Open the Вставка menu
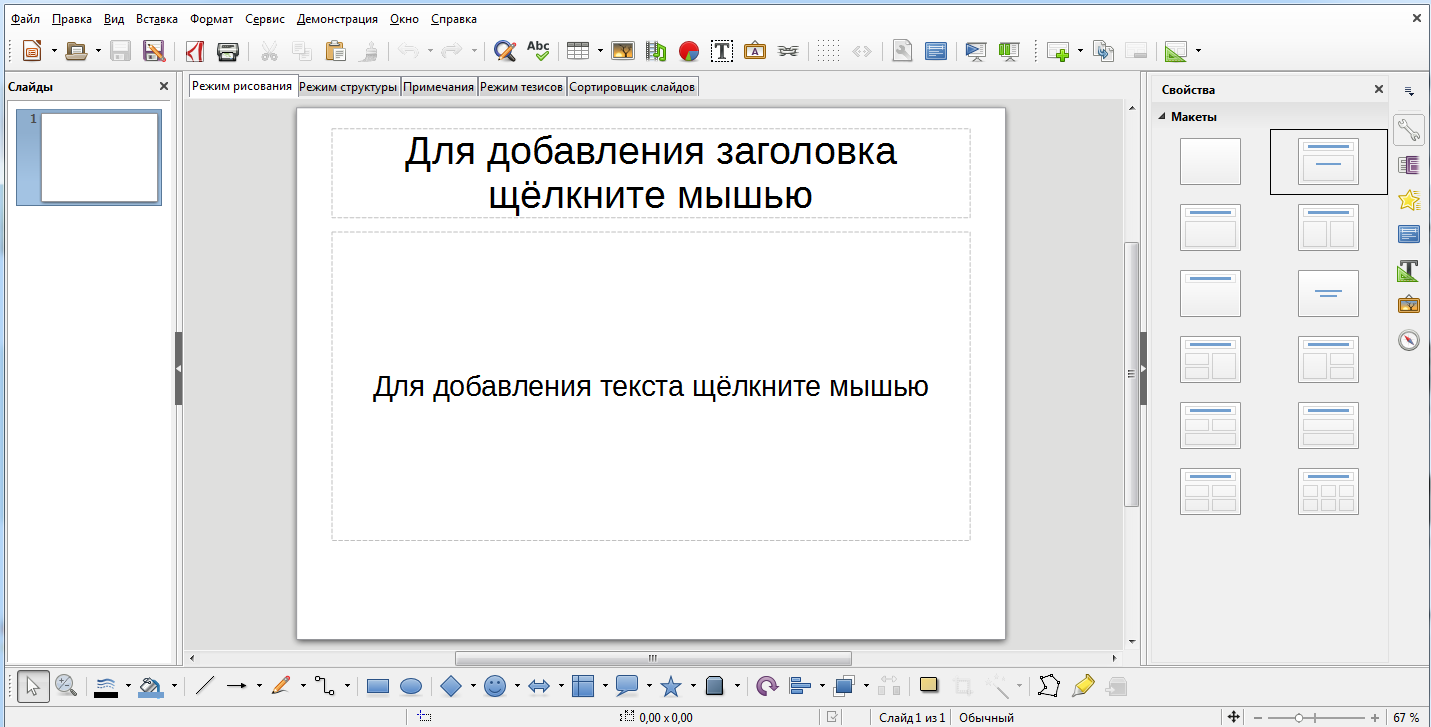Image resolution: width=1431 pixels, height=727 pixels. (x=156, y=19)
